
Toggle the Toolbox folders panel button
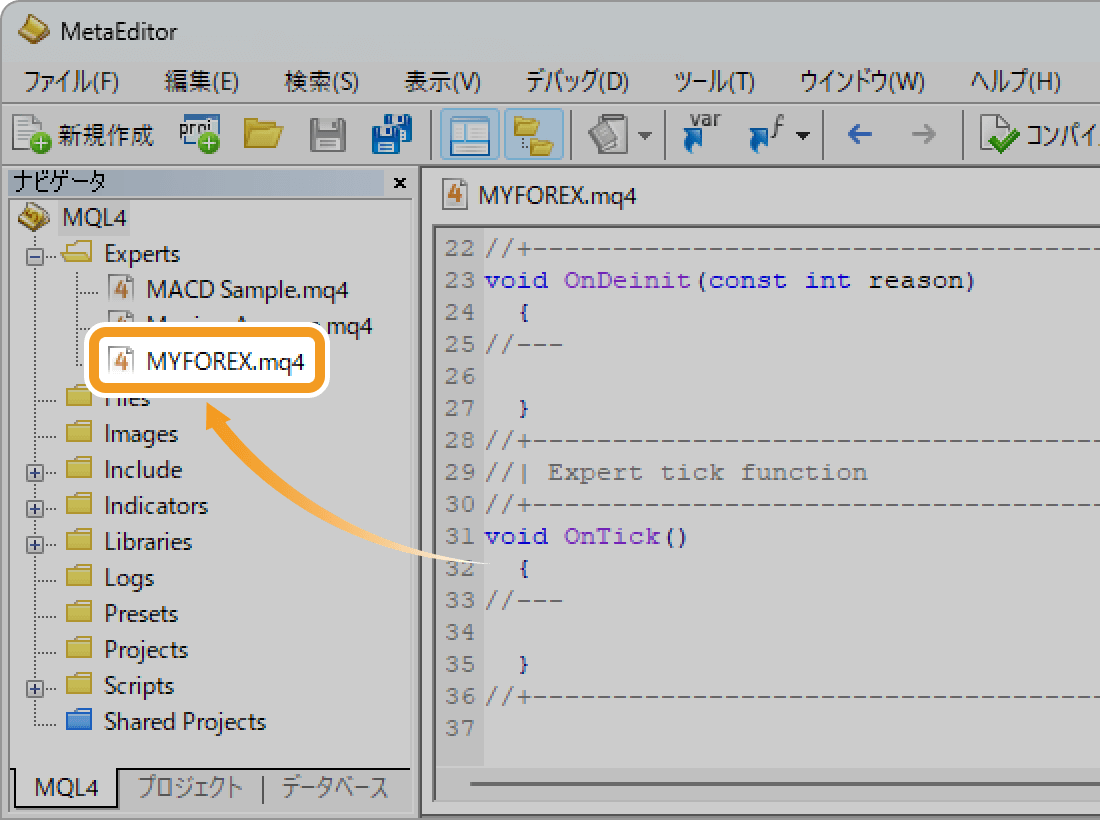coord(533,134)
